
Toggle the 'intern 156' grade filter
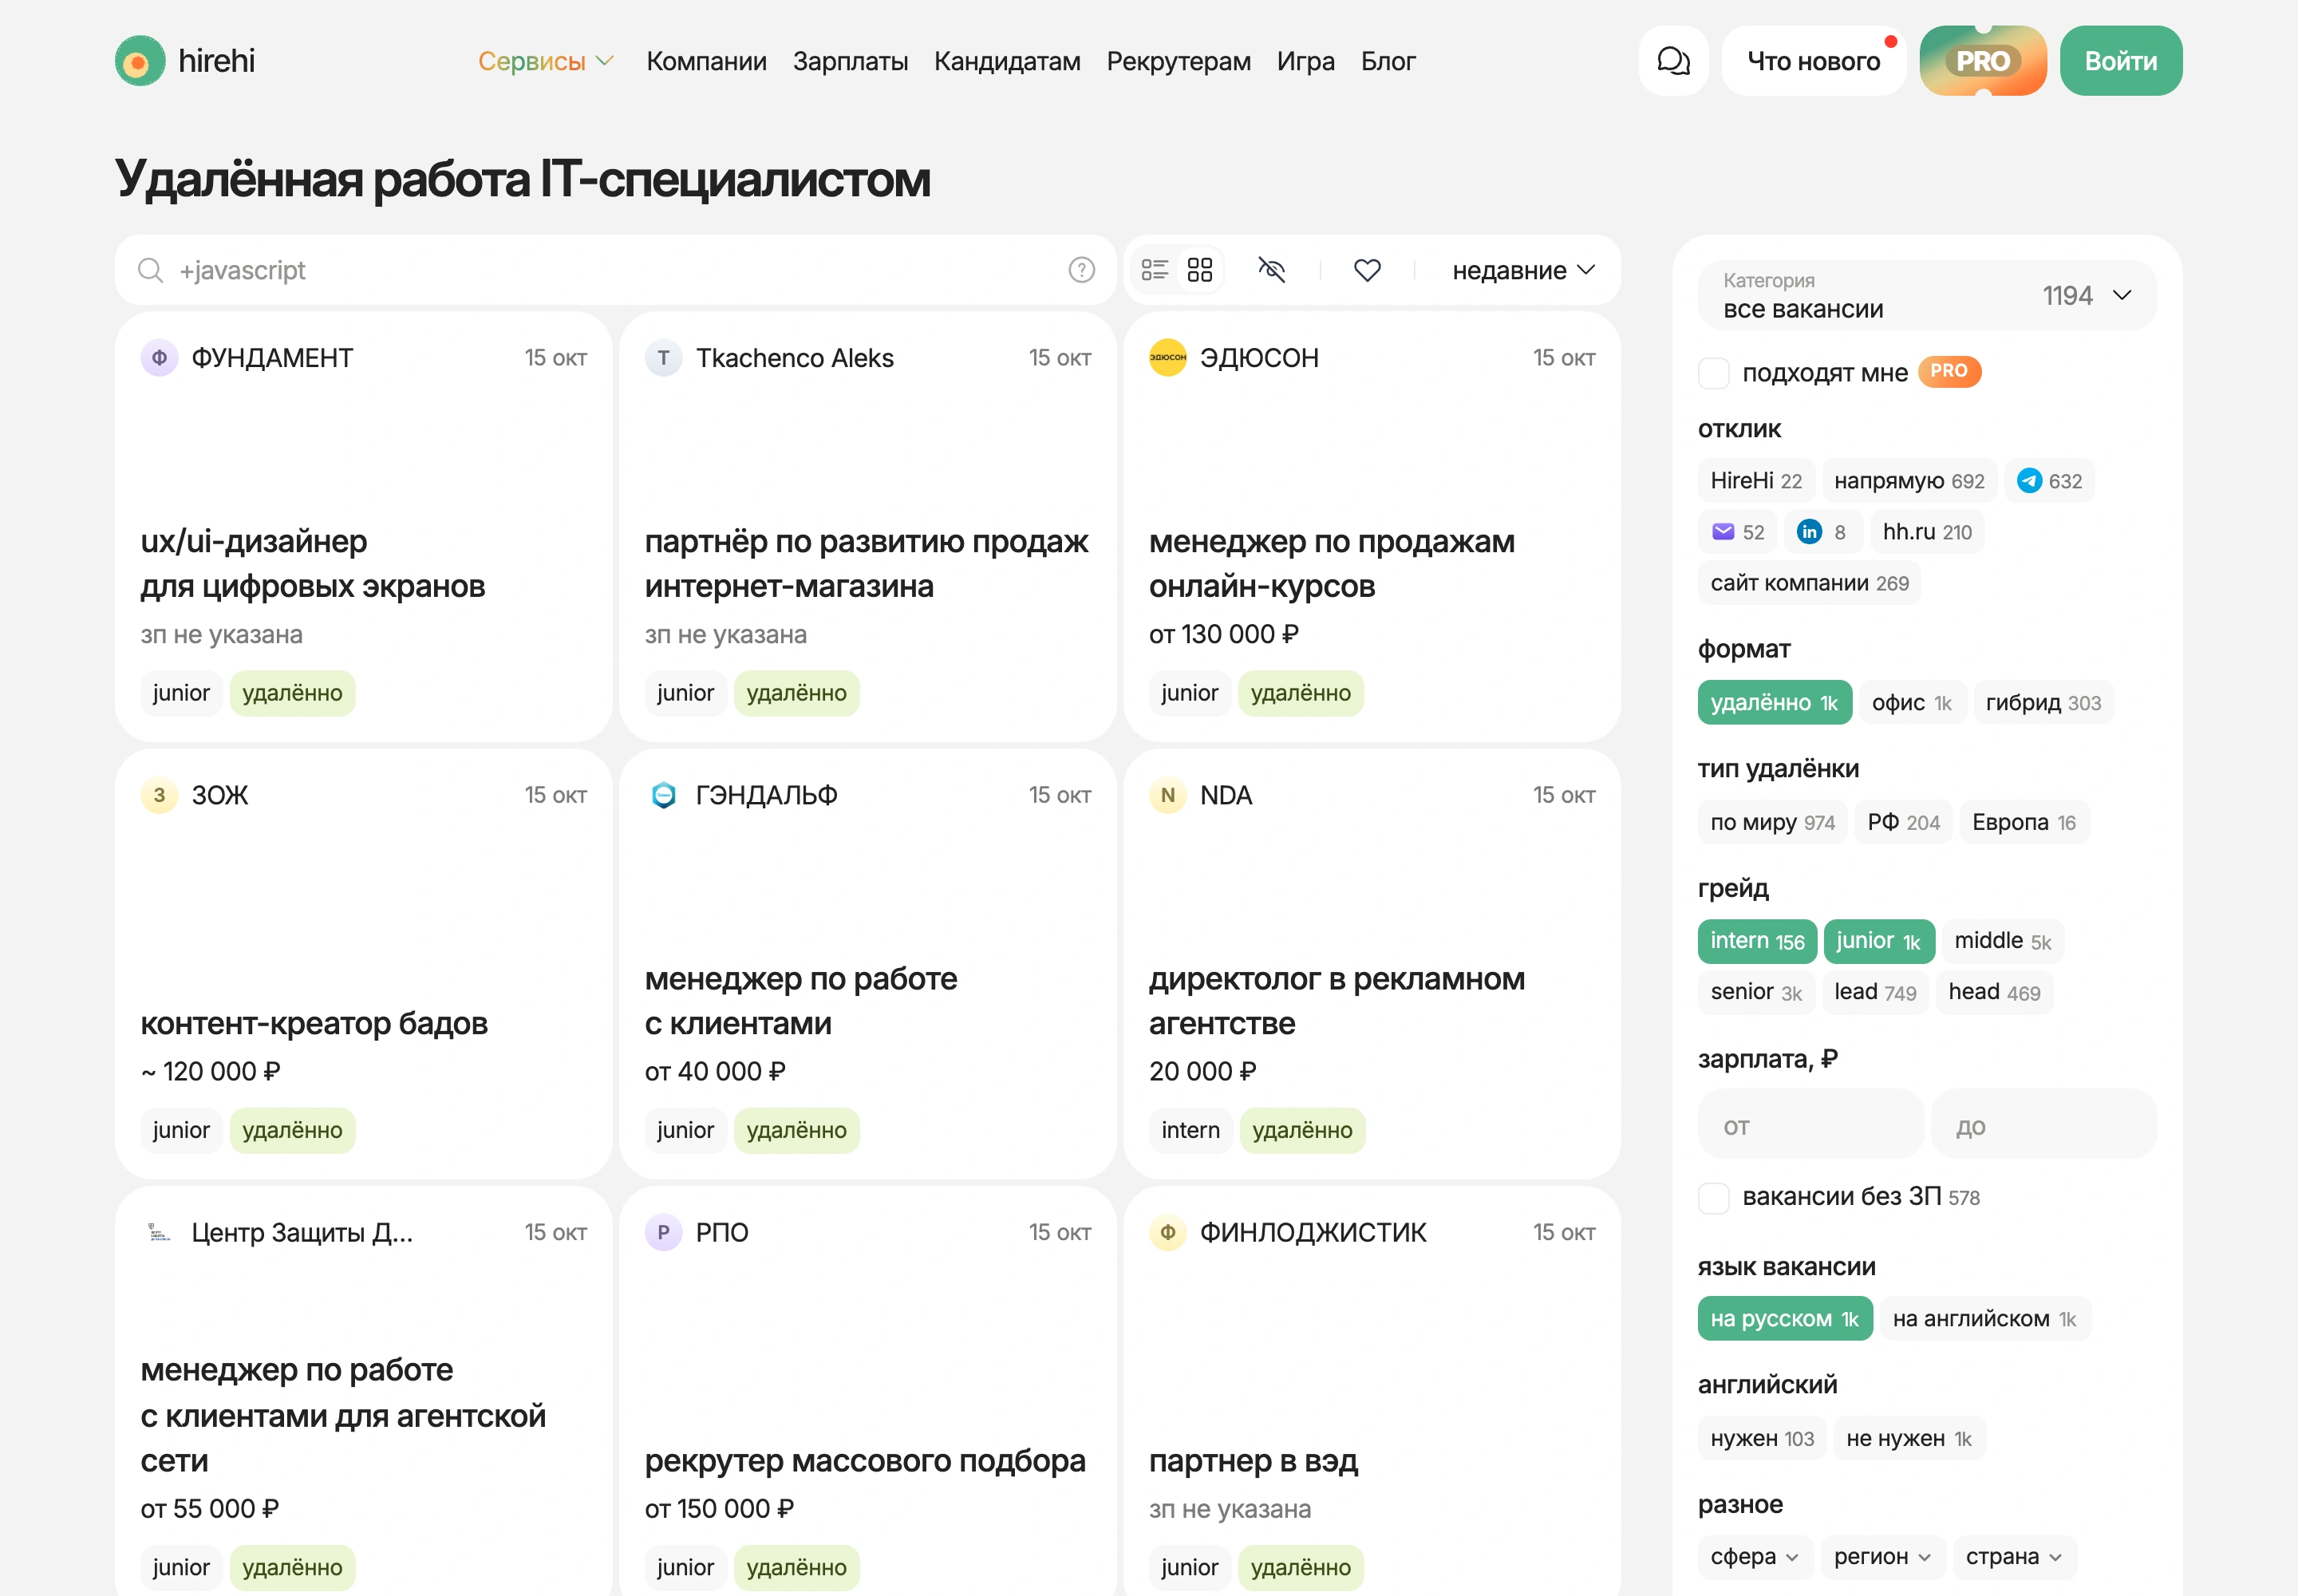[x=1757, y=941]
